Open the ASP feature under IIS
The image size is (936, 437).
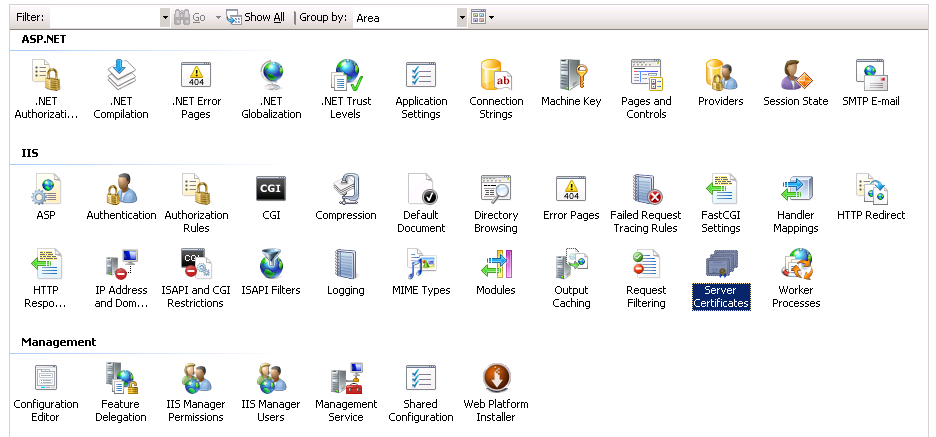coord(46,197)
